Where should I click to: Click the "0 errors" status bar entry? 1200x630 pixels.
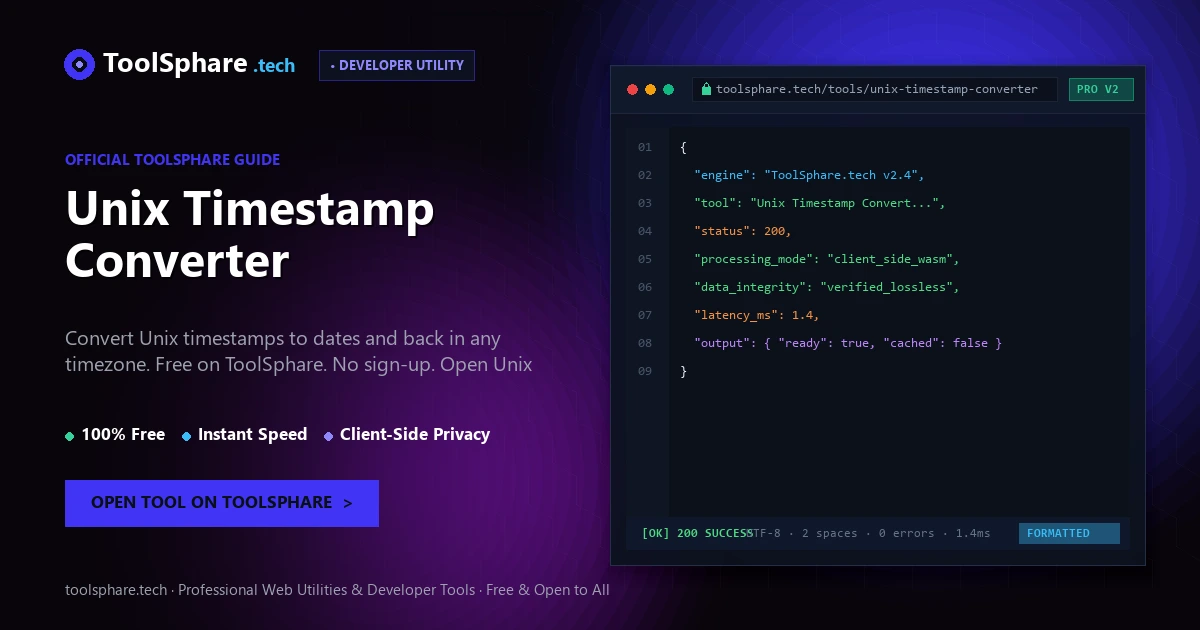(x=906, y=533)
